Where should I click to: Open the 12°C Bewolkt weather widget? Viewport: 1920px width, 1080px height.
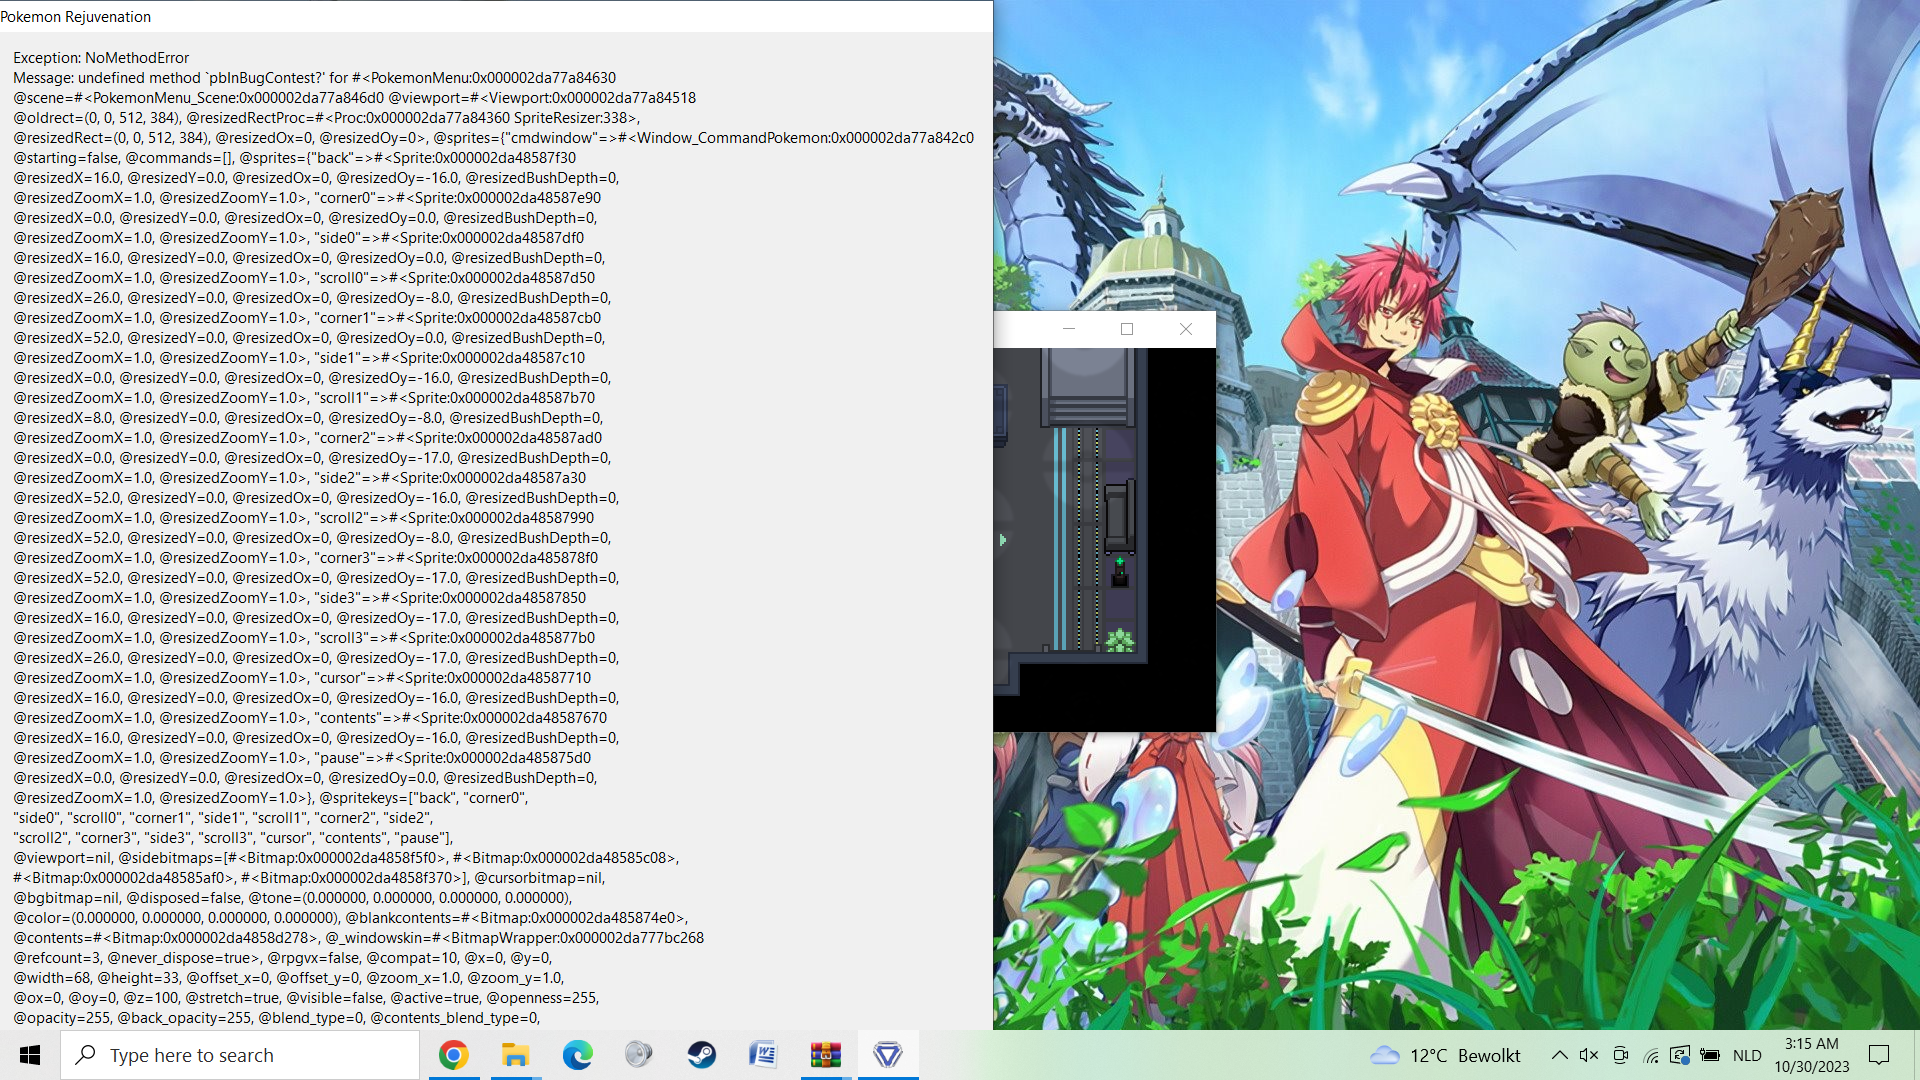(x=1446, y=1055)
